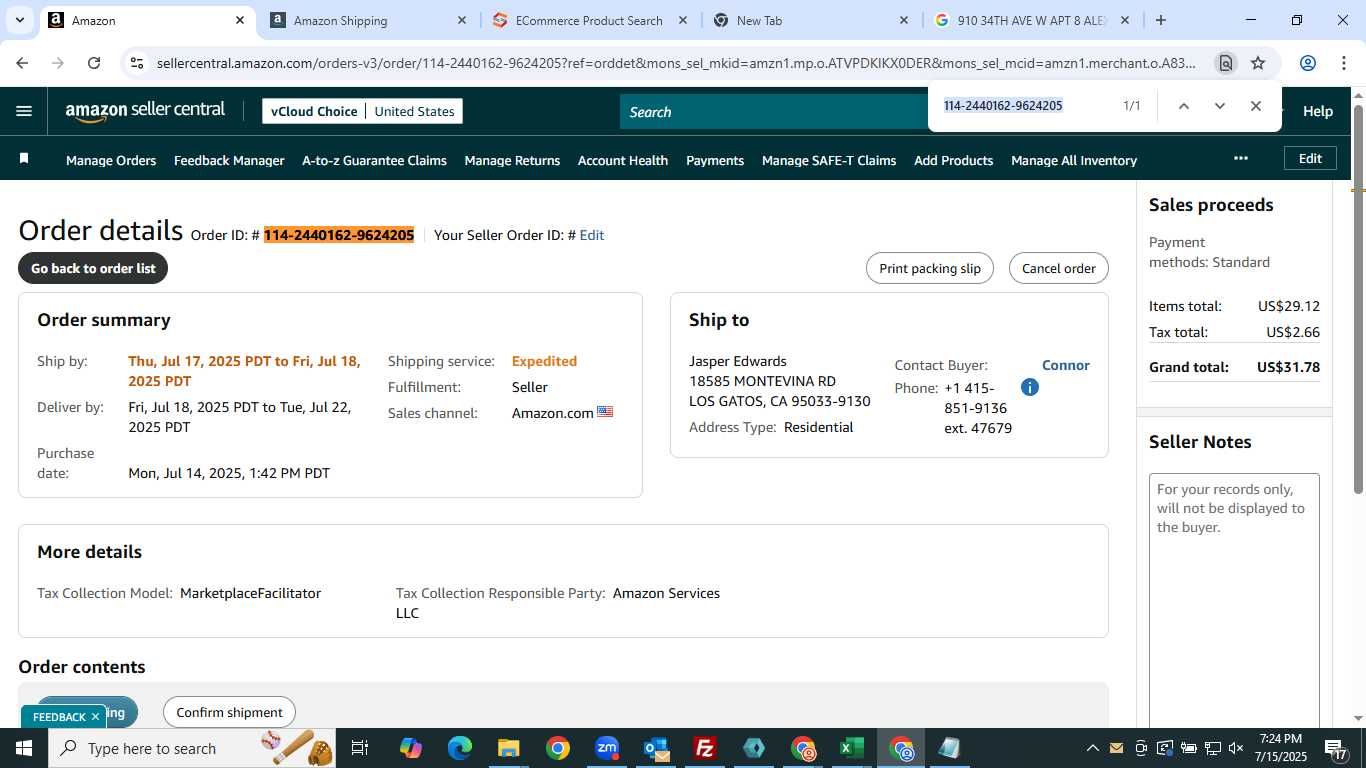Go to next find-in-page match
Image resolution: width=1366 pixels, height=768 pixels.
point(1220,106)
